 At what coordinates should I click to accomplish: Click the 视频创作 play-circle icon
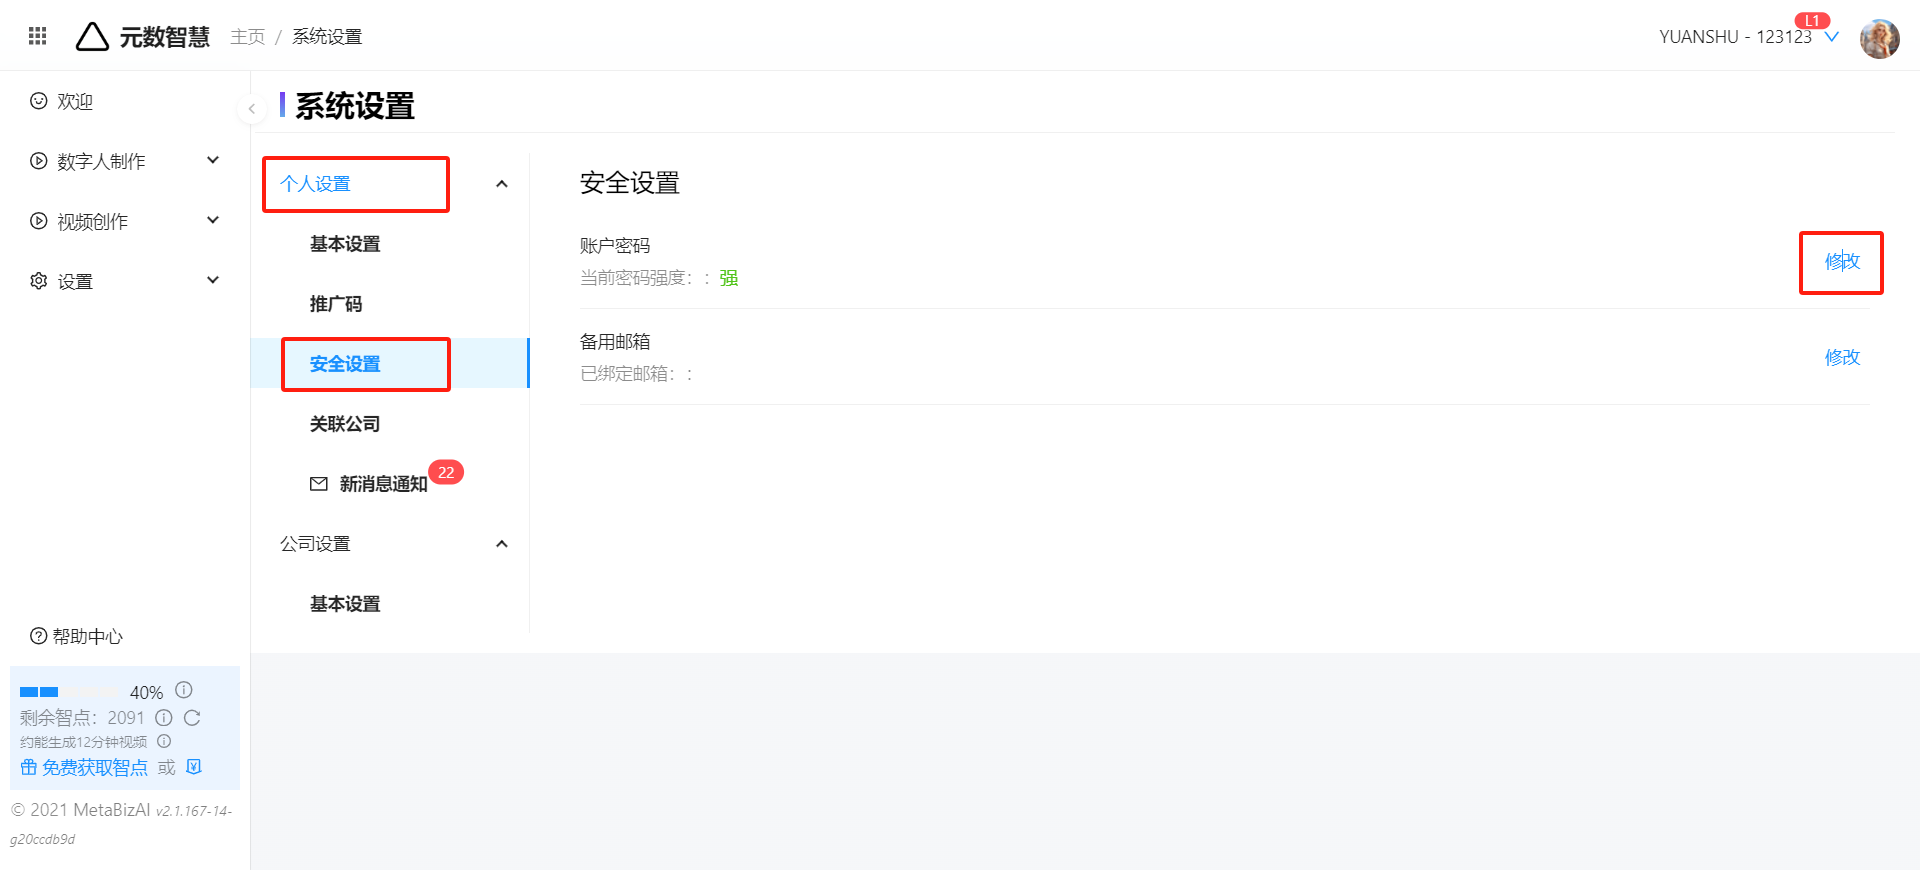pyautogui.click(x=39, y=221)
